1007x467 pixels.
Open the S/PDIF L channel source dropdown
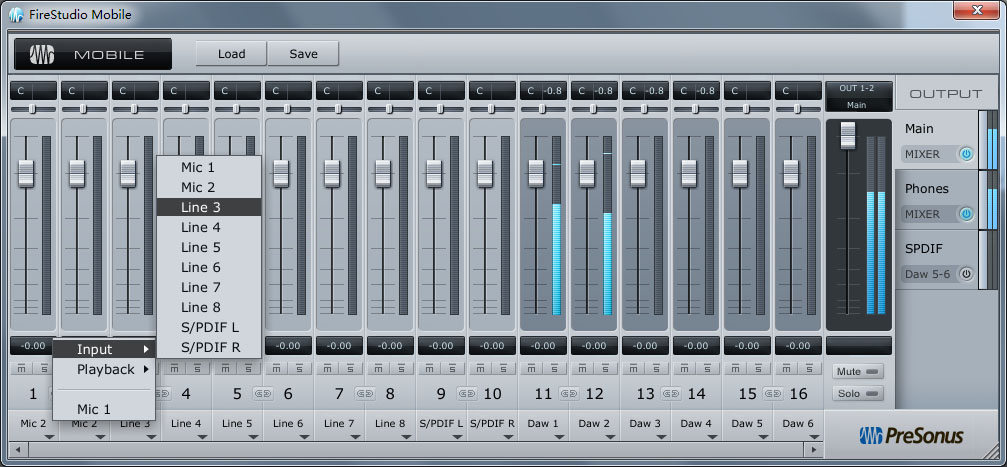[441, 425]
